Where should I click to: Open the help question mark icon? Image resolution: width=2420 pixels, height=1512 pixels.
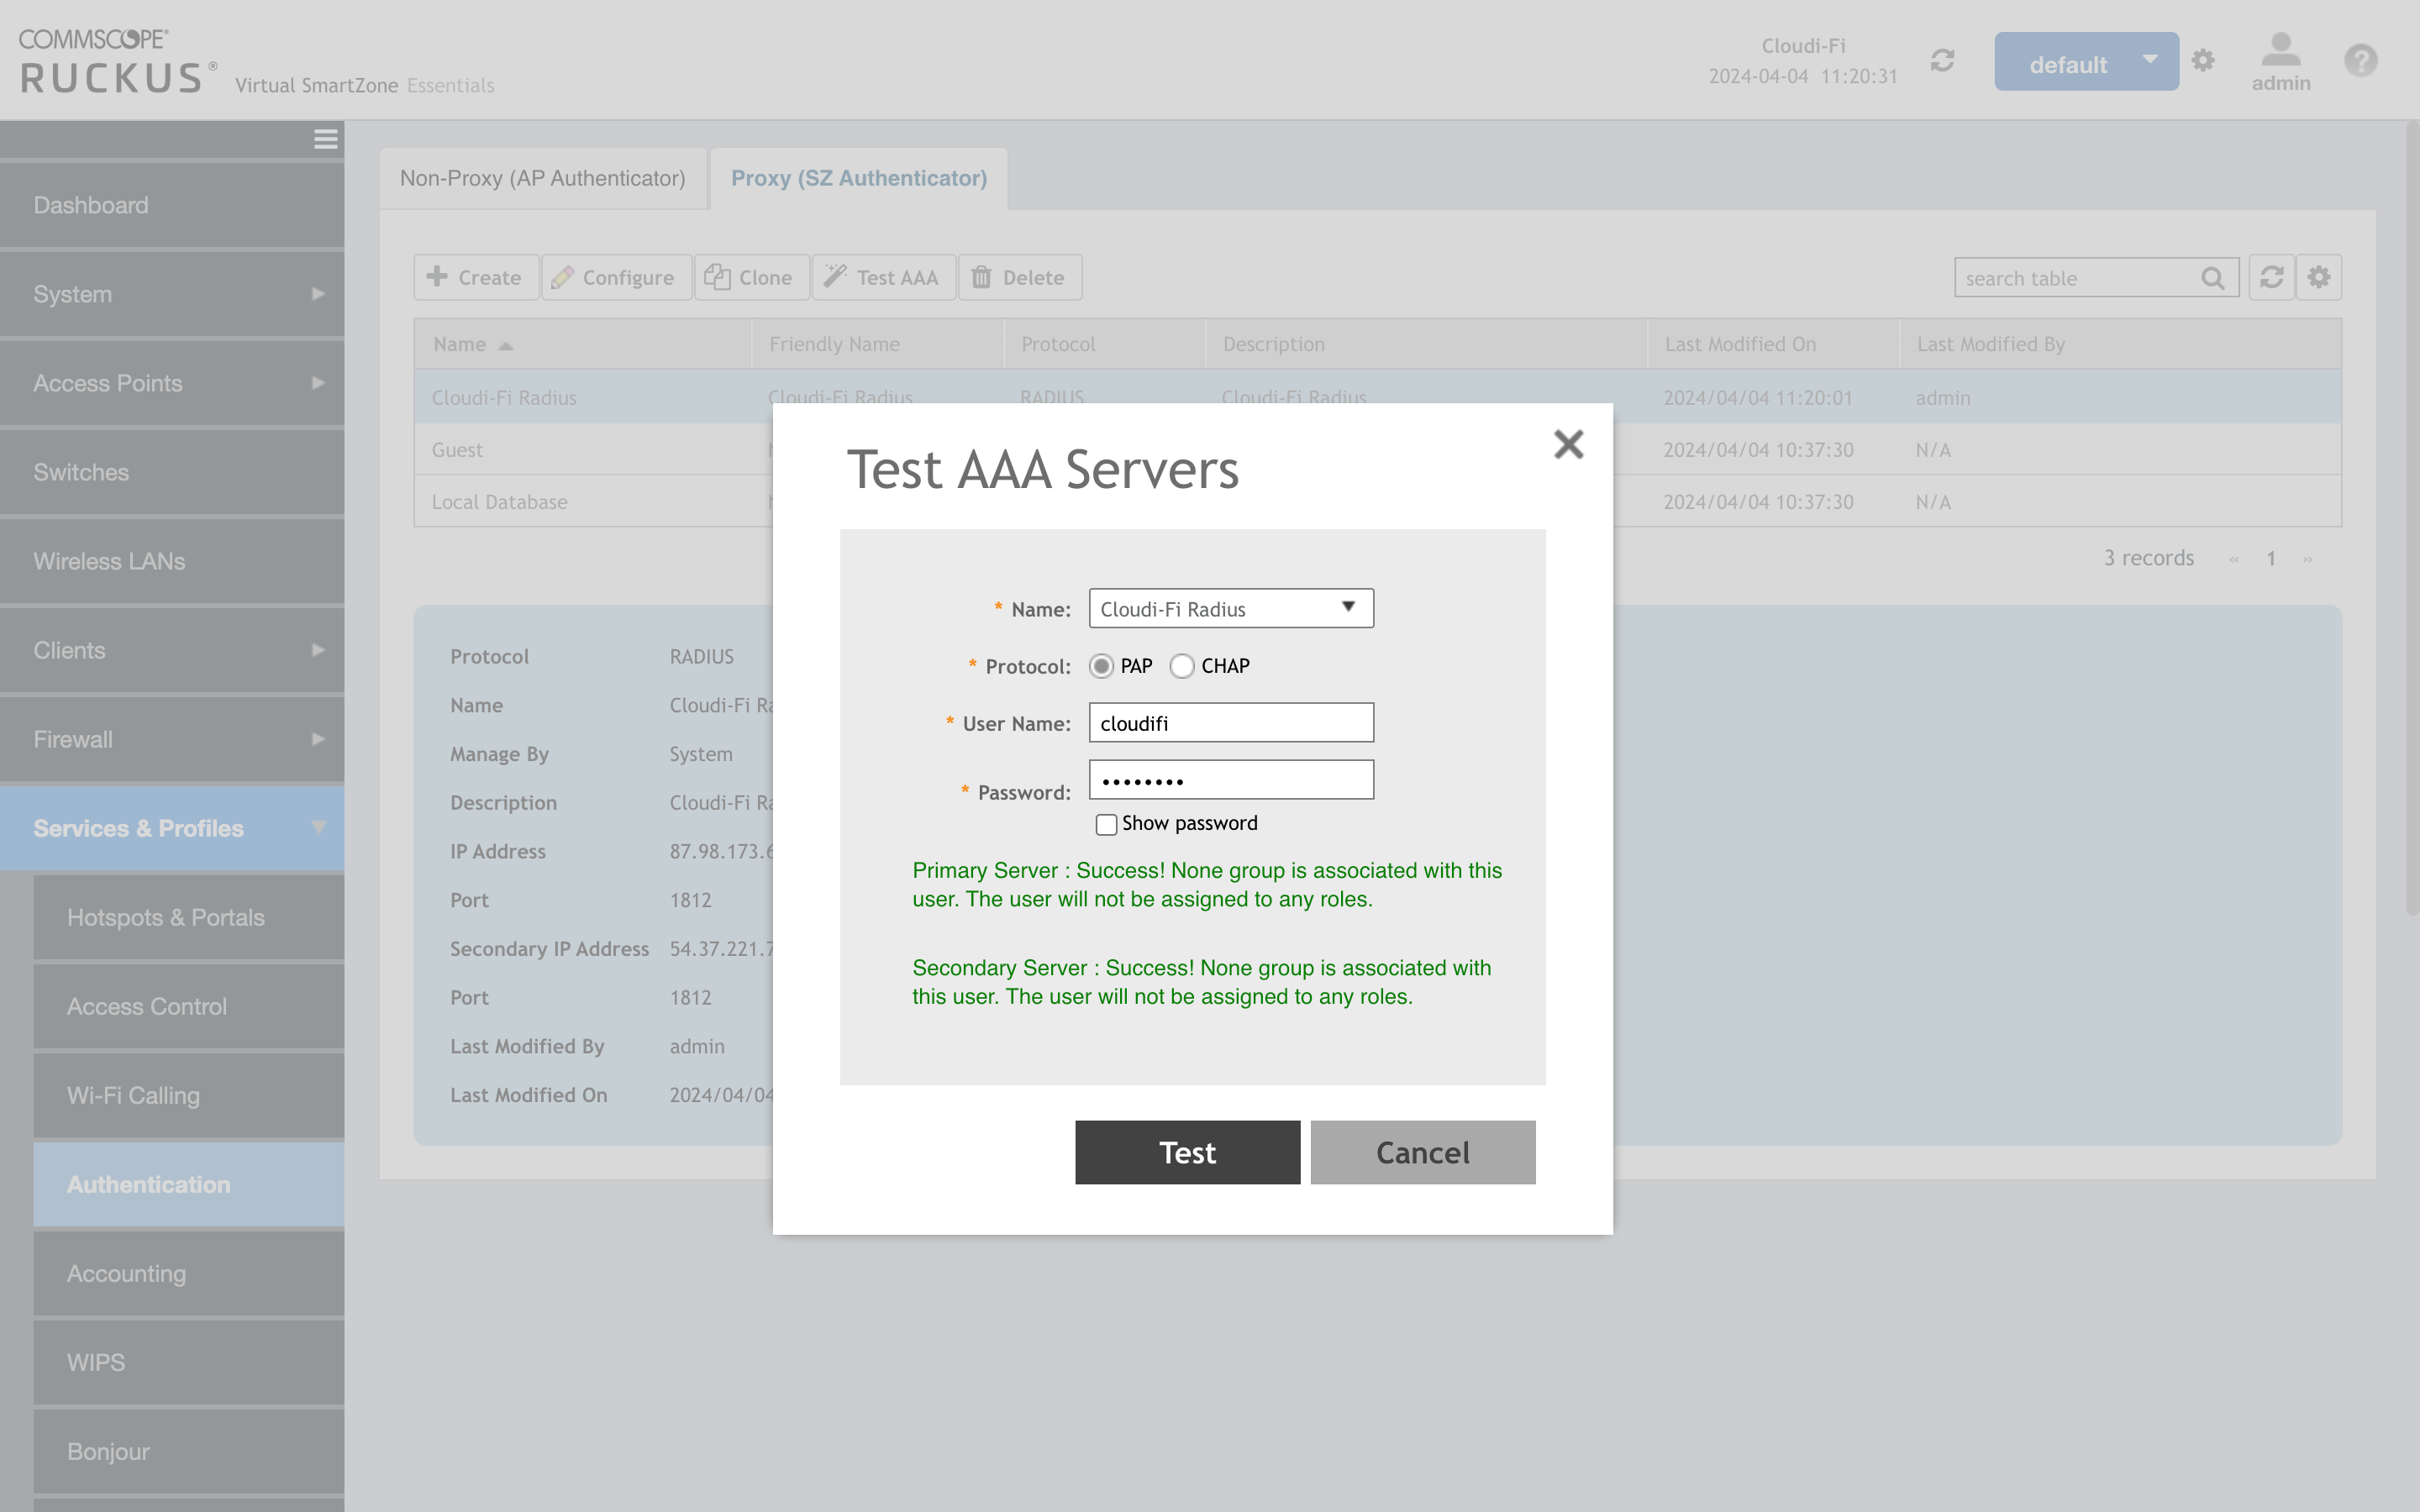coord(2361,61)
